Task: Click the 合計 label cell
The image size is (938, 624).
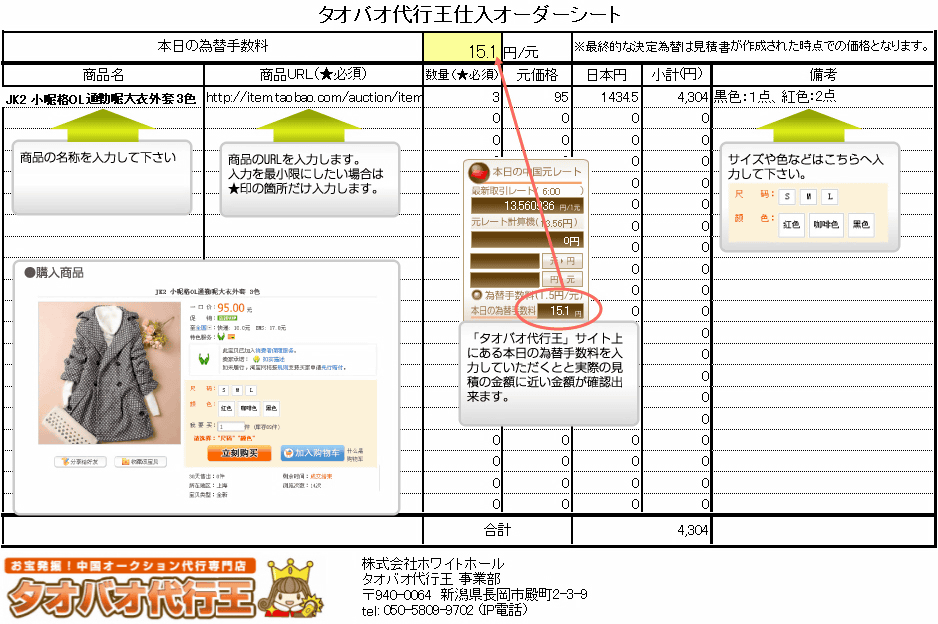Action: 497,530
